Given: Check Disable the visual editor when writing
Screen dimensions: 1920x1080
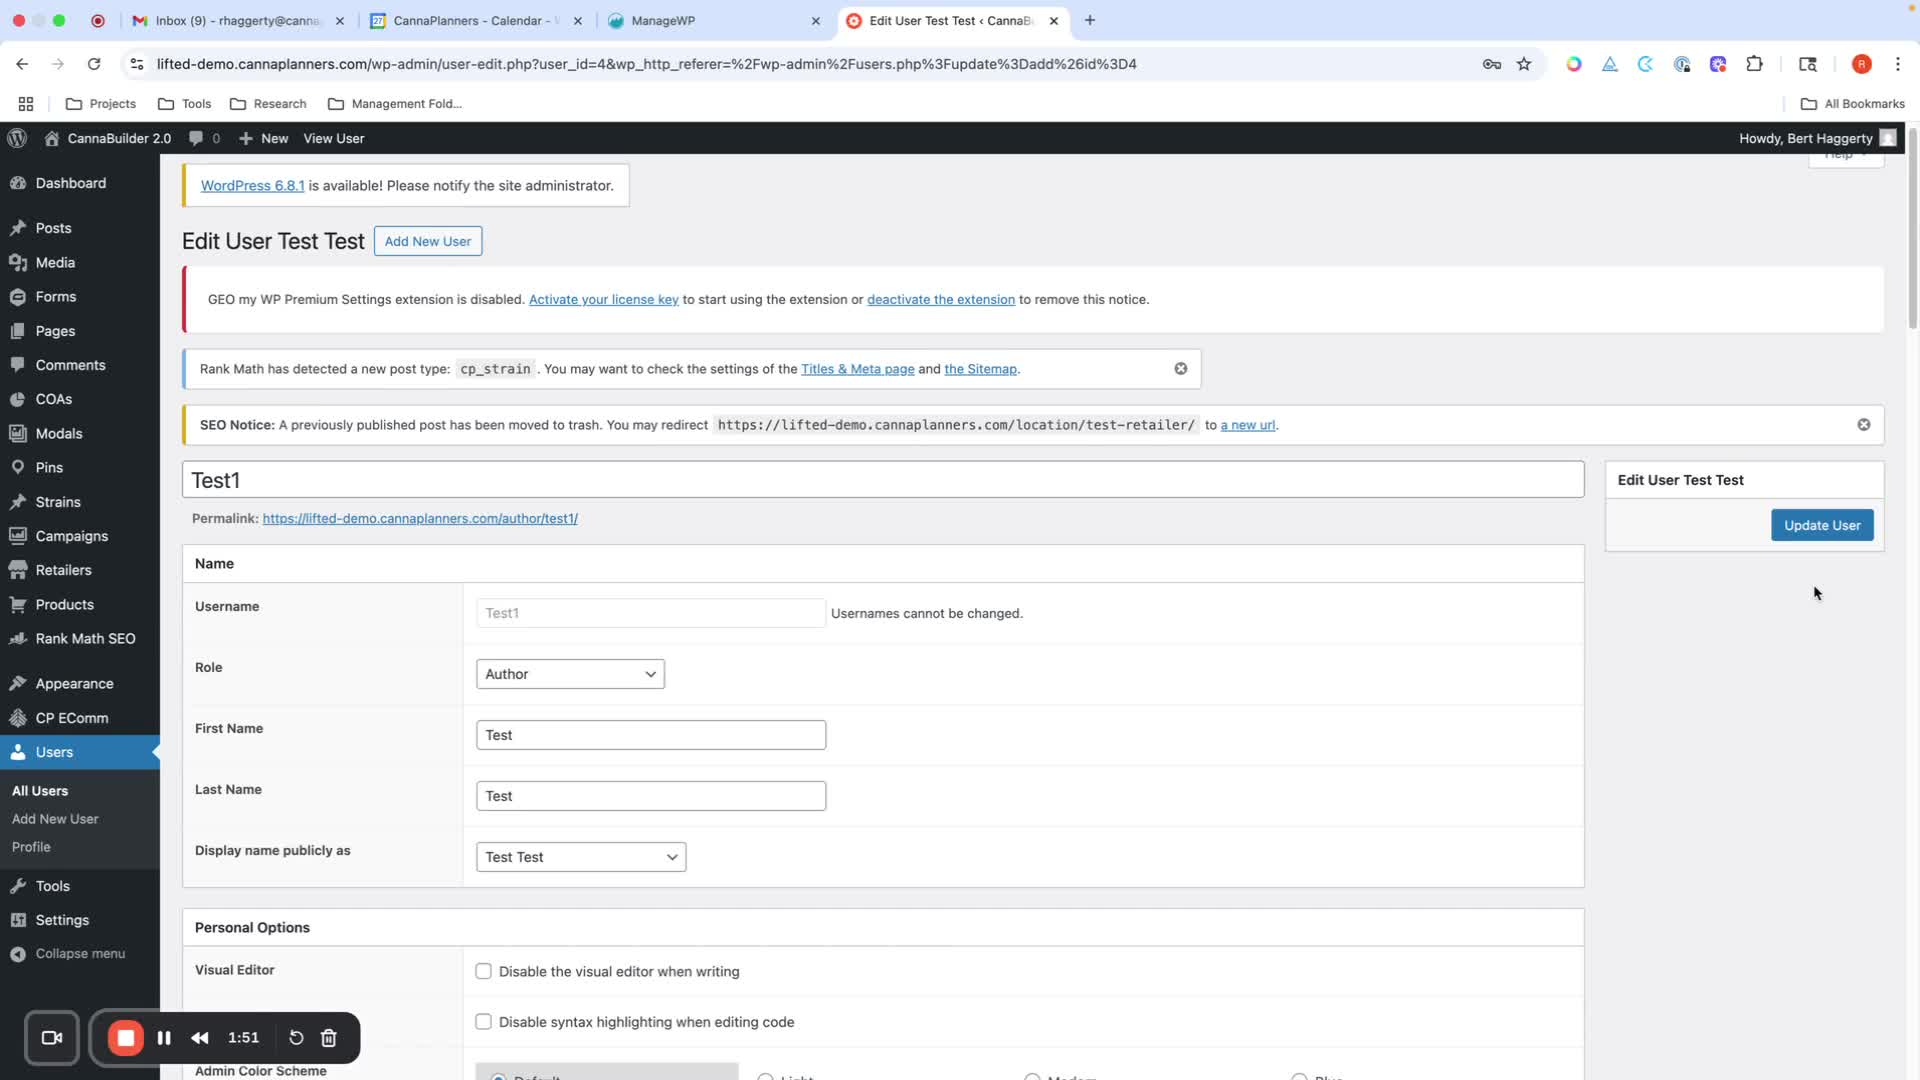Looking at the screenshot, I should pyautogui.click(x=484, y=971).
